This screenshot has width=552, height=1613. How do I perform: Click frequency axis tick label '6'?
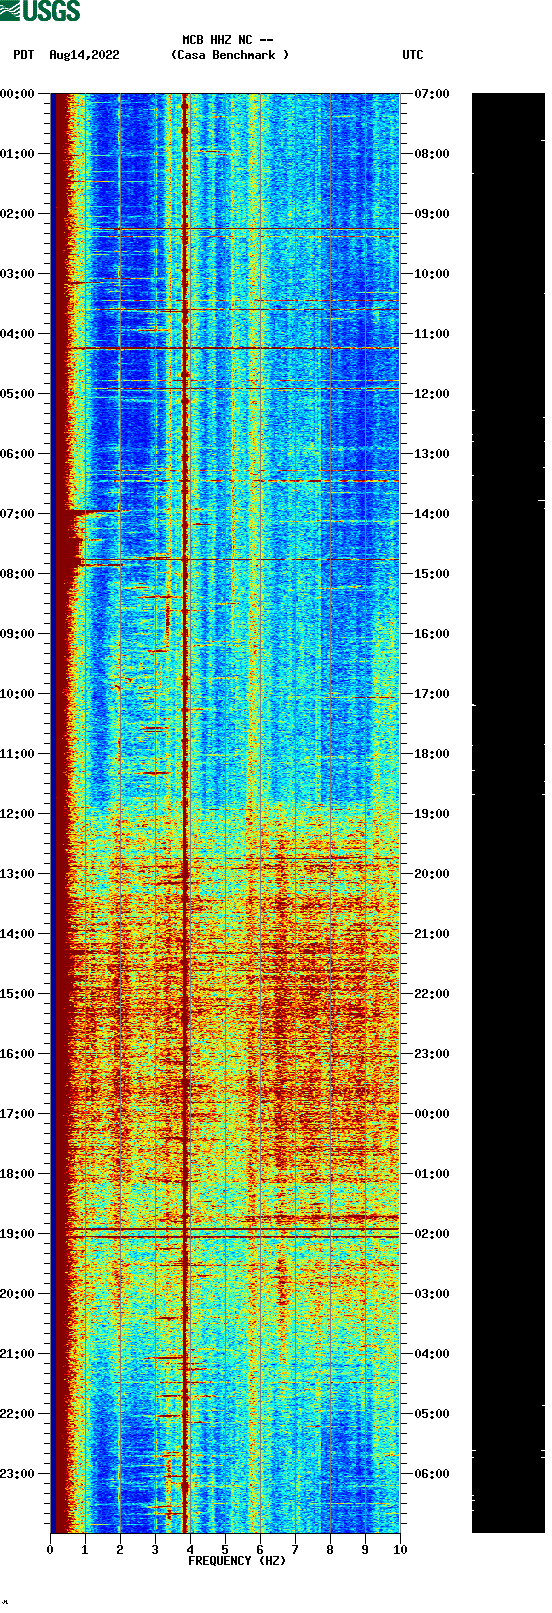tap(260, 1550)
